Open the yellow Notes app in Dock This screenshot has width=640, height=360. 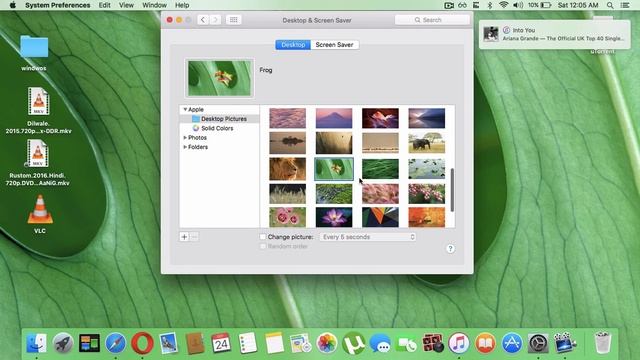click(274, 343)
